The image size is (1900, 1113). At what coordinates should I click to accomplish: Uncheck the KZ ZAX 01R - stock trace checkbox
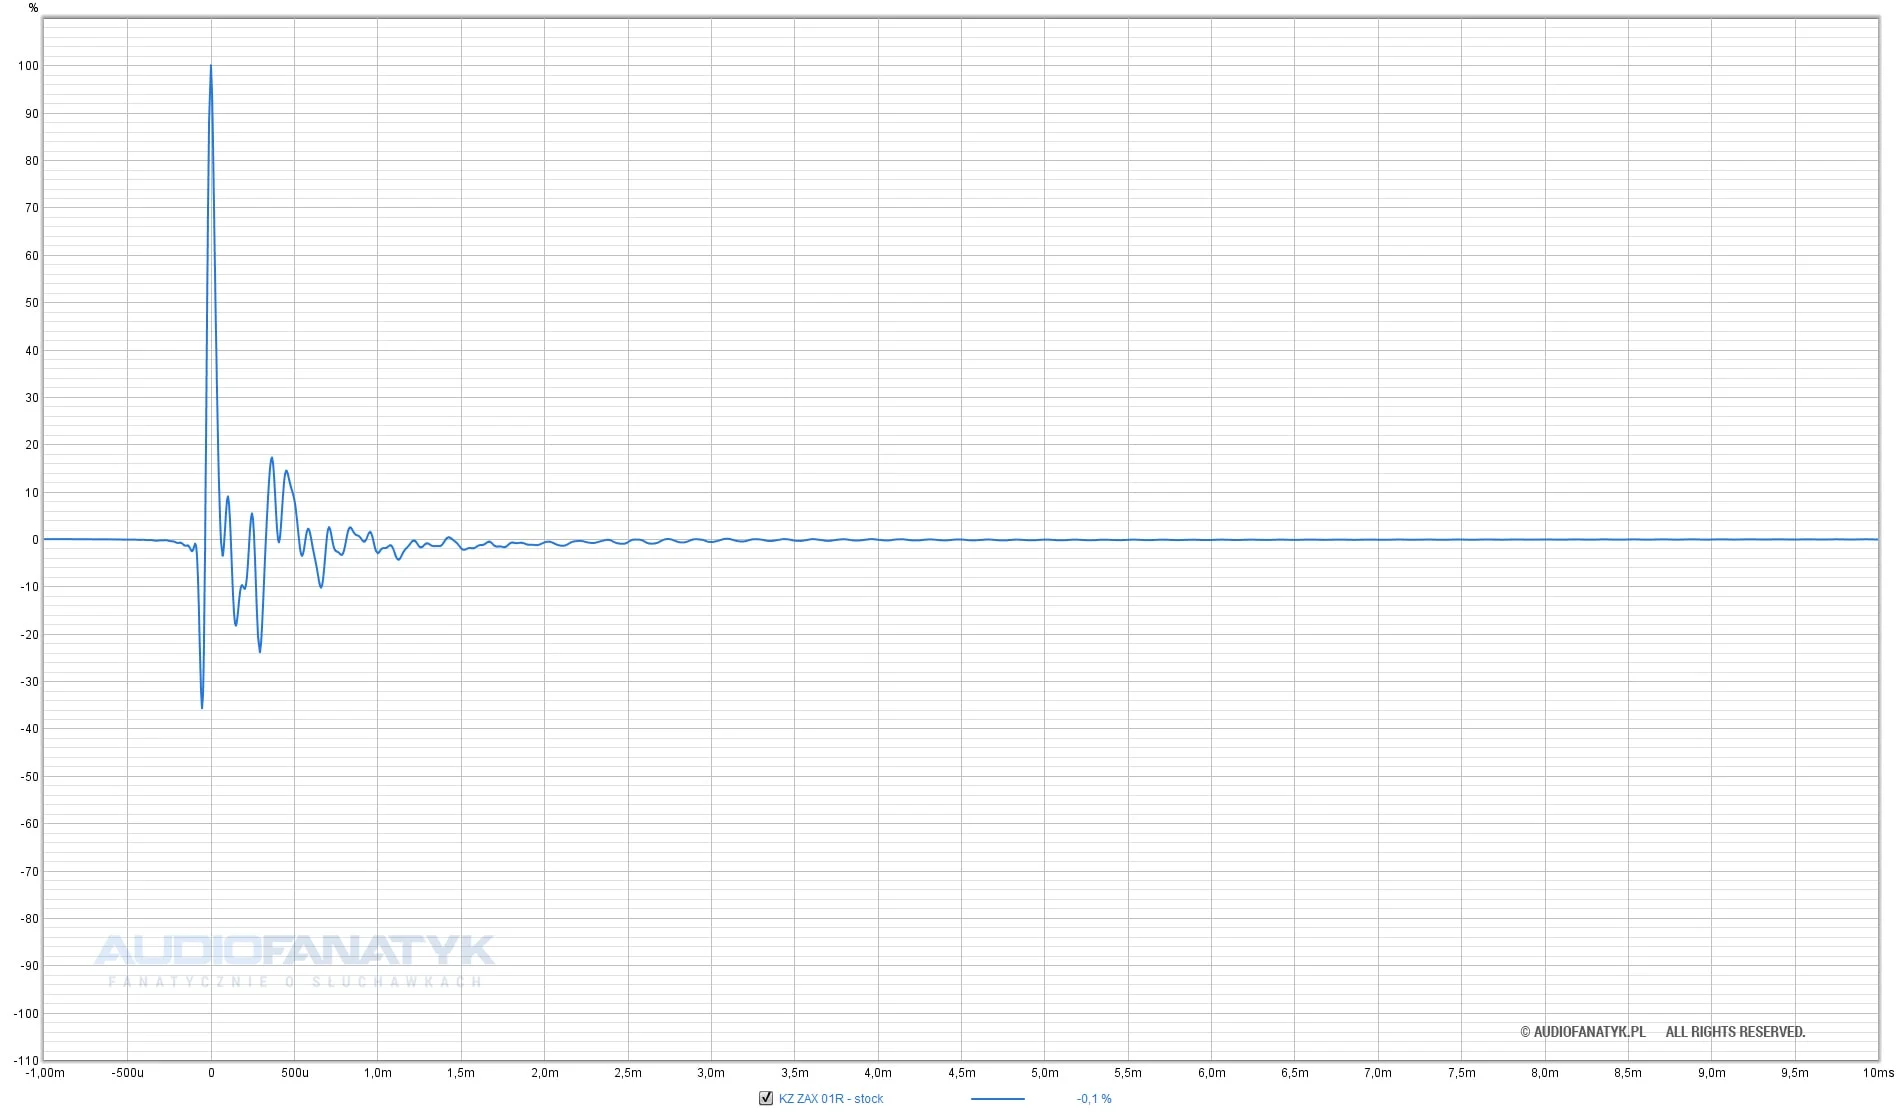coord(766,1098)
